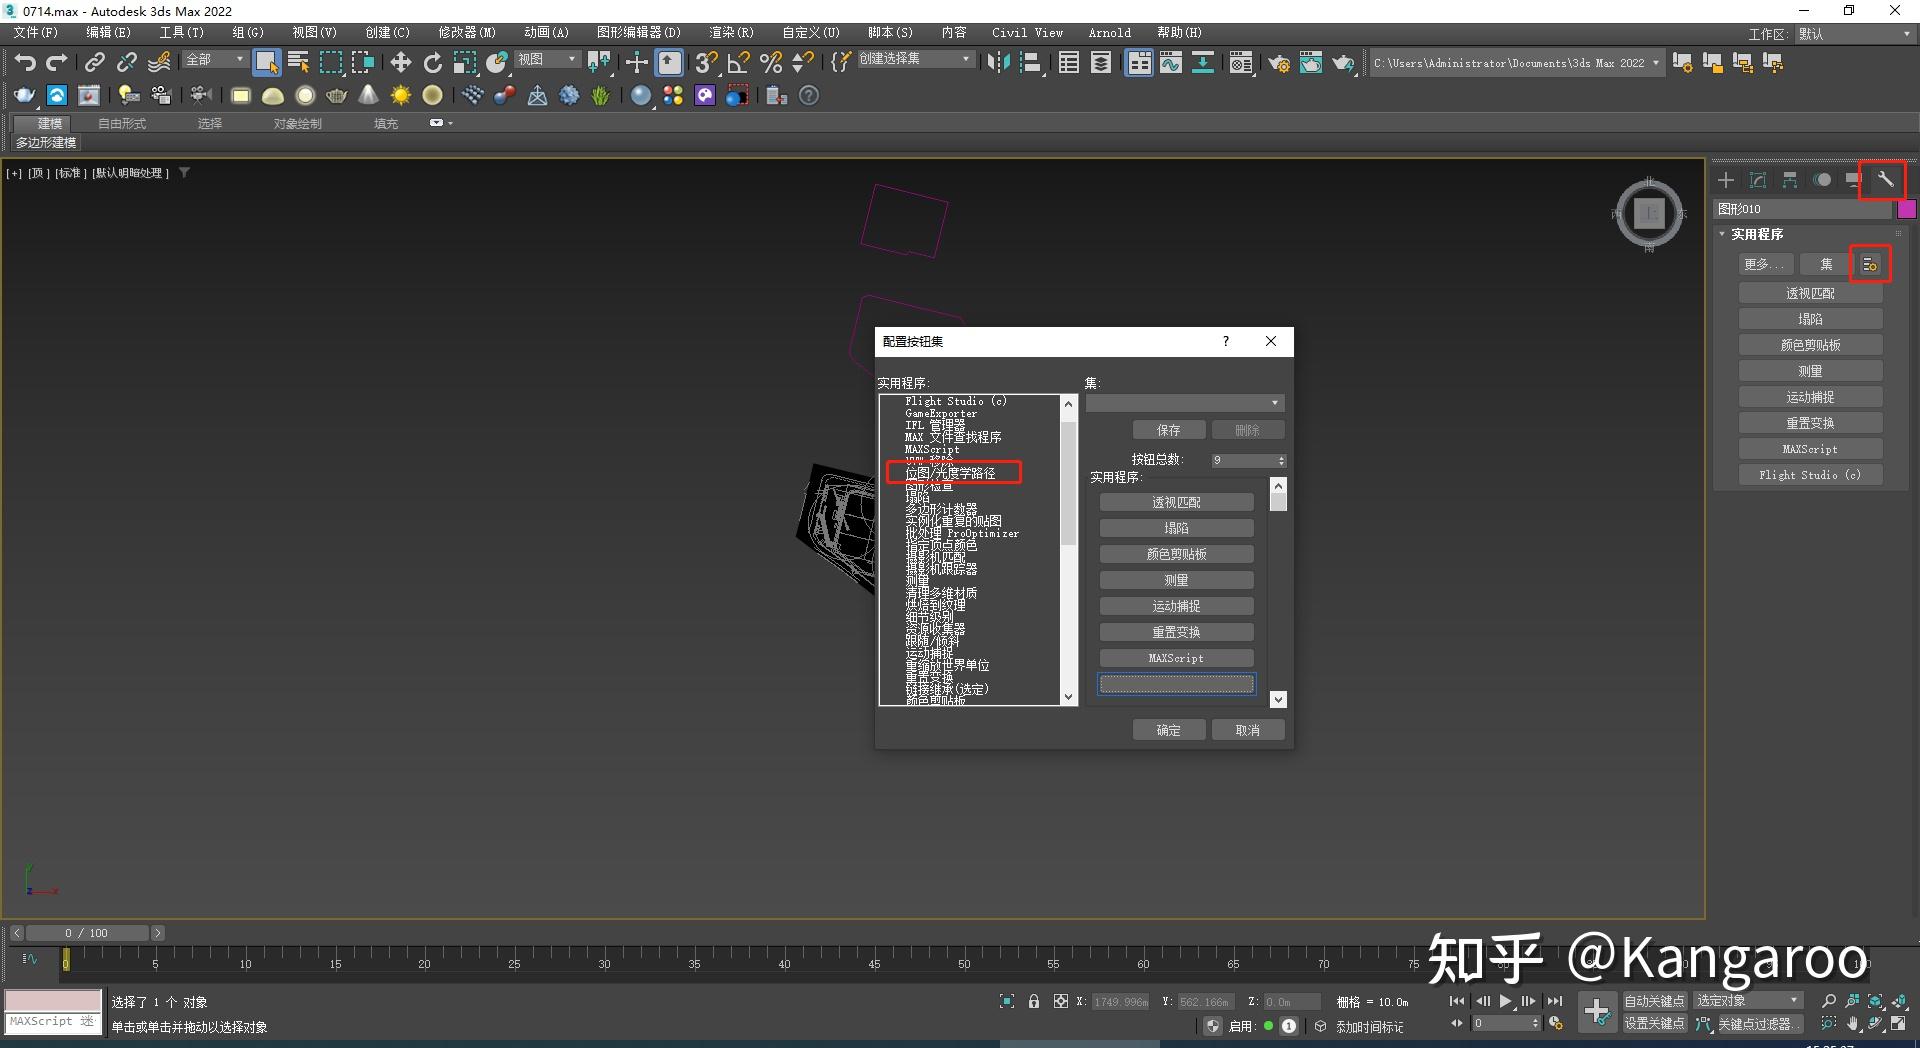Image resolution: width=1920 pixels, height=1048 pixels.
Task: Toggle the 3D Snaps icon
Action: tap(706, 63)
